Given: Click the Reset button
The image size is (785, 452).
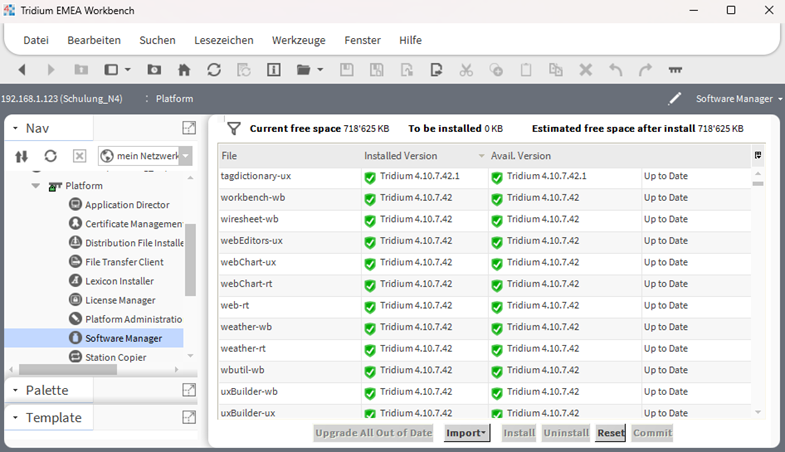Looking at the screenshot, I should 611,433.
